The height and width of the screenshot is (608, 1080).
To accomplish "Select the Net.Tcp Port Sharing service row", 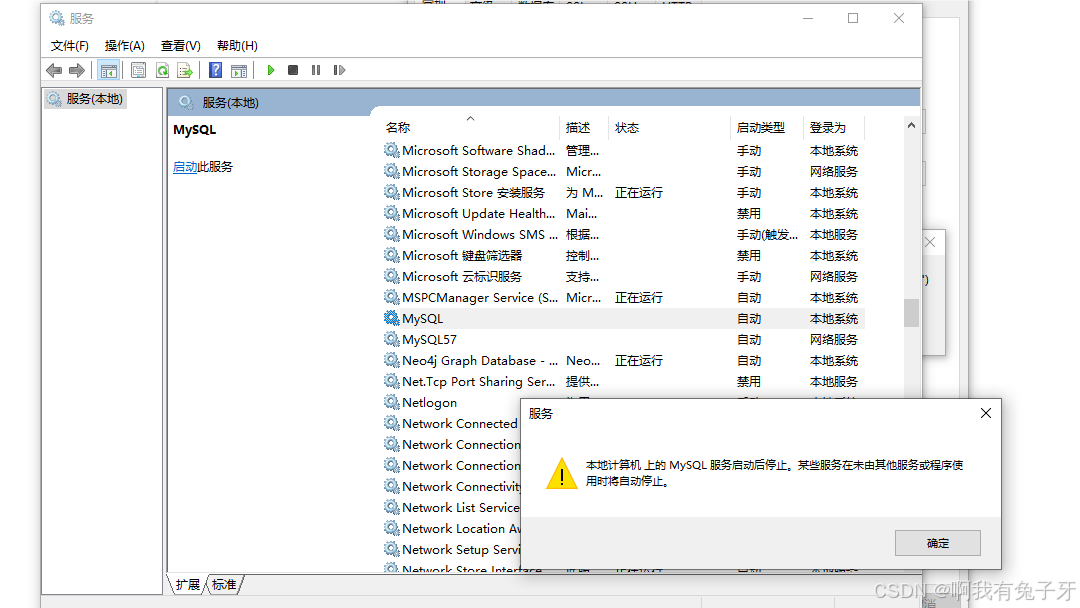I will [x=623, y=381].
